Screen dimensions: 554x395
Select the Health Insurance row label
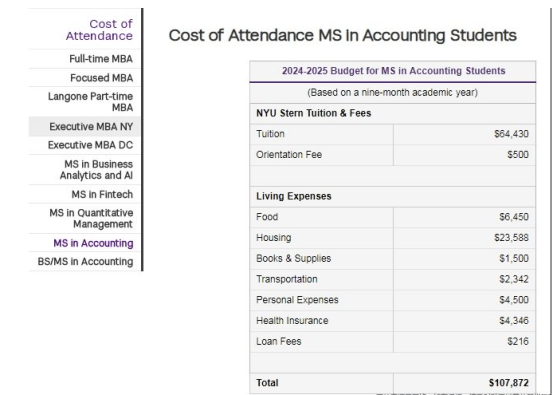coord(292,320)
